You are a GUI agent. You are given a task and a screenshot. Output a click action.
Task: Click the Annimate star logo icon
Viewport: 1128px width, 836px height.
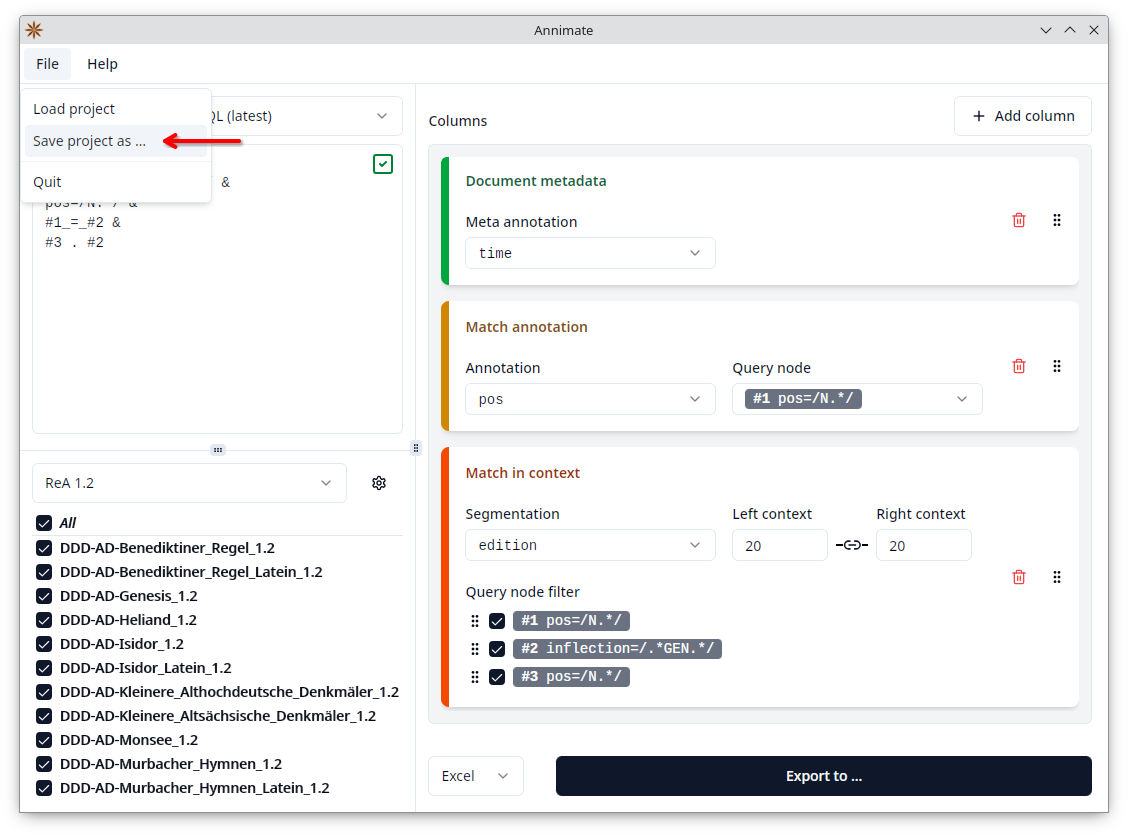tap(34, 29)
